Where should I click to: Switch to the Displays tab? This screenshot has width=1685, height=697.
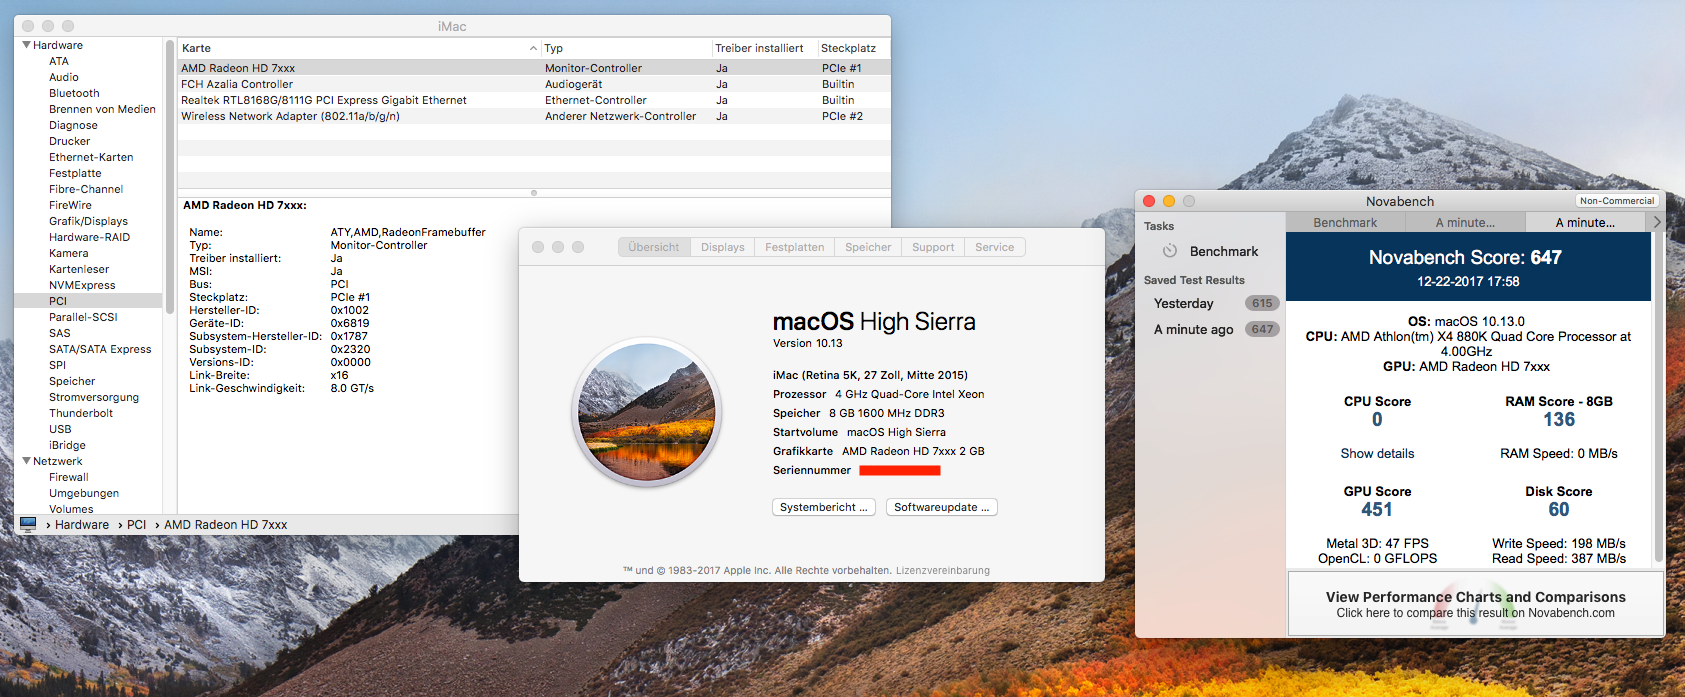722,247
